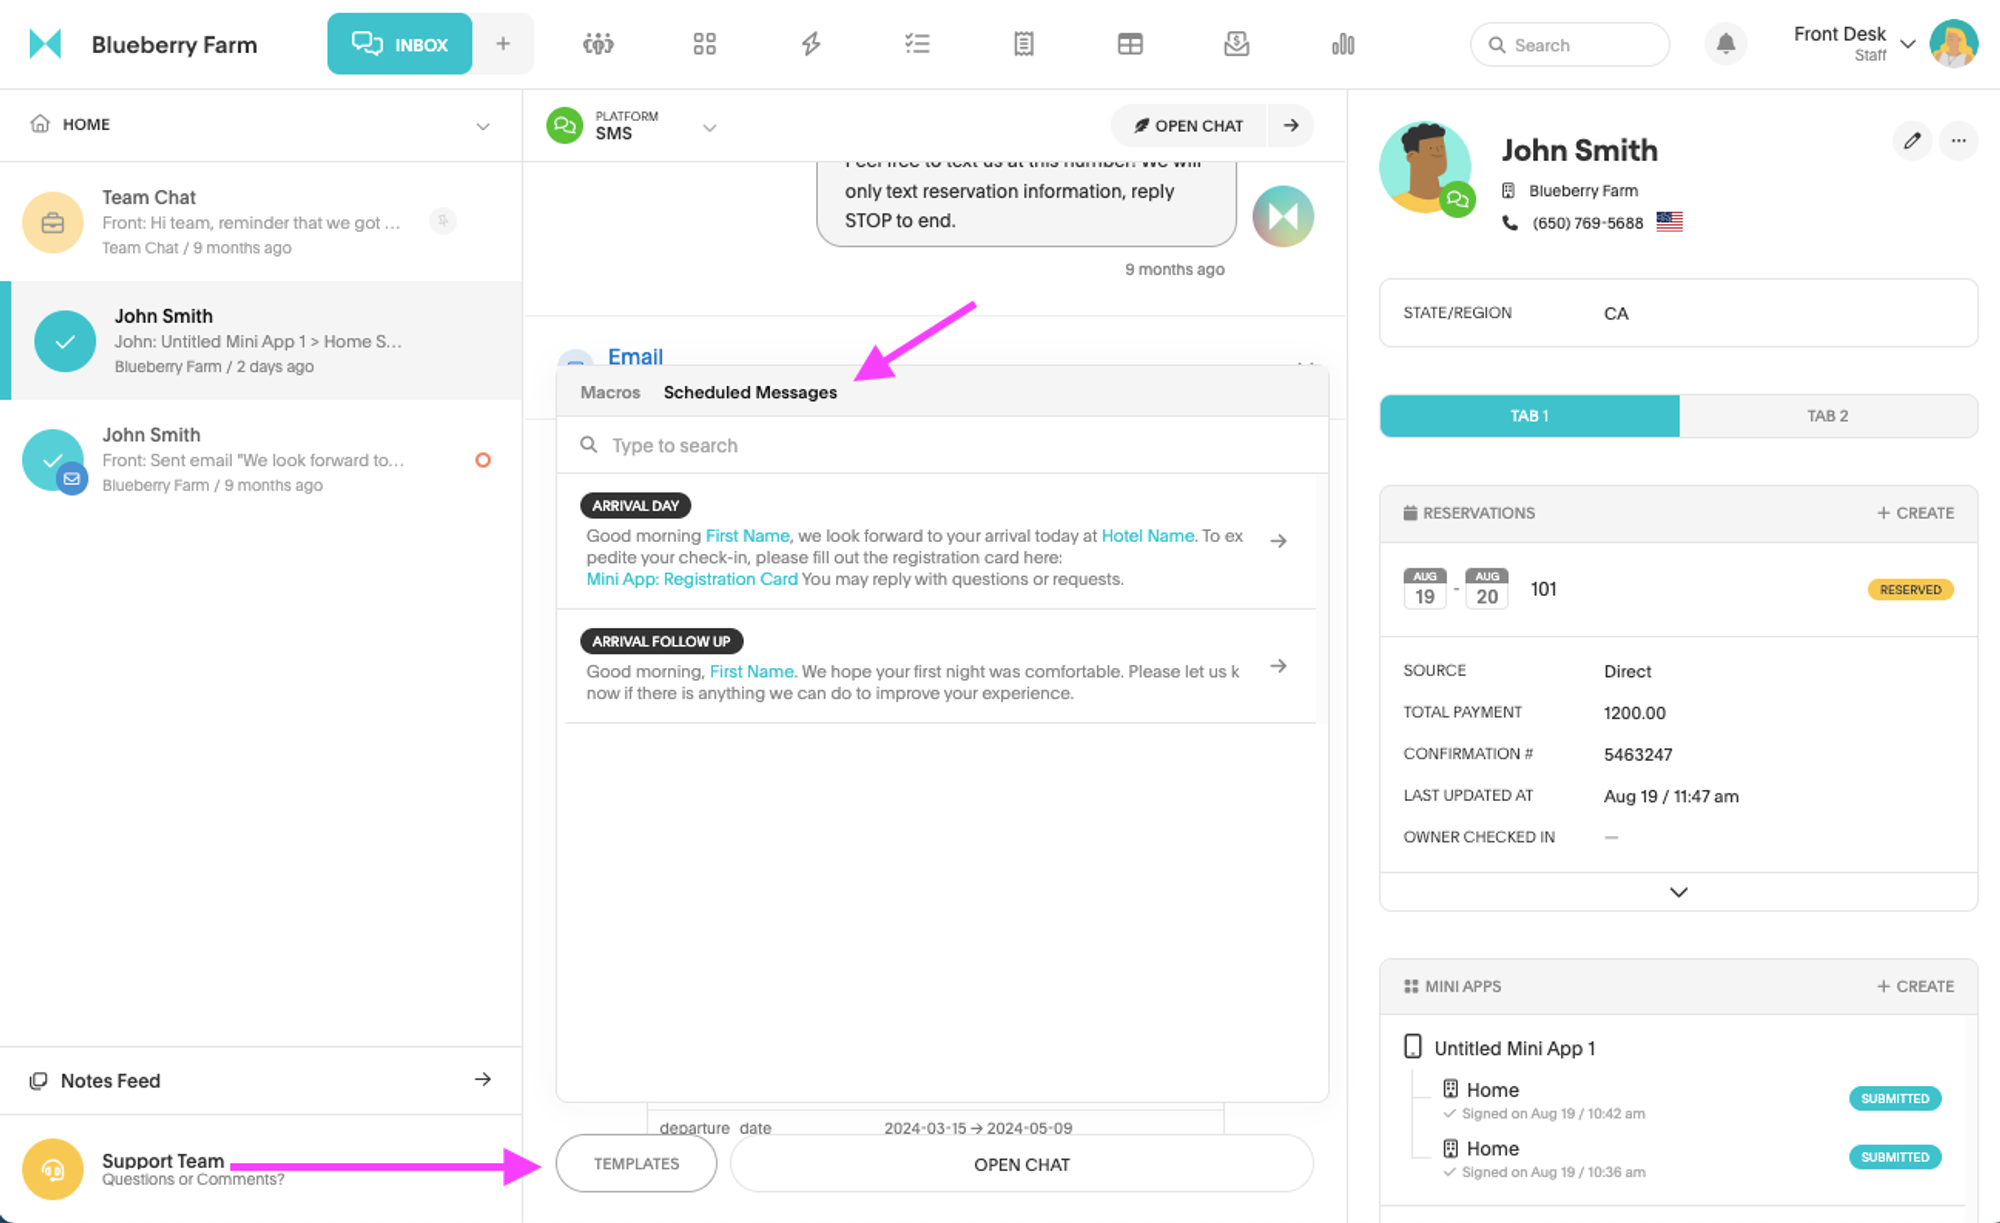Click the Contacts/team icon in toolbar
2000x1223 pixels.
tap(599, 43)
